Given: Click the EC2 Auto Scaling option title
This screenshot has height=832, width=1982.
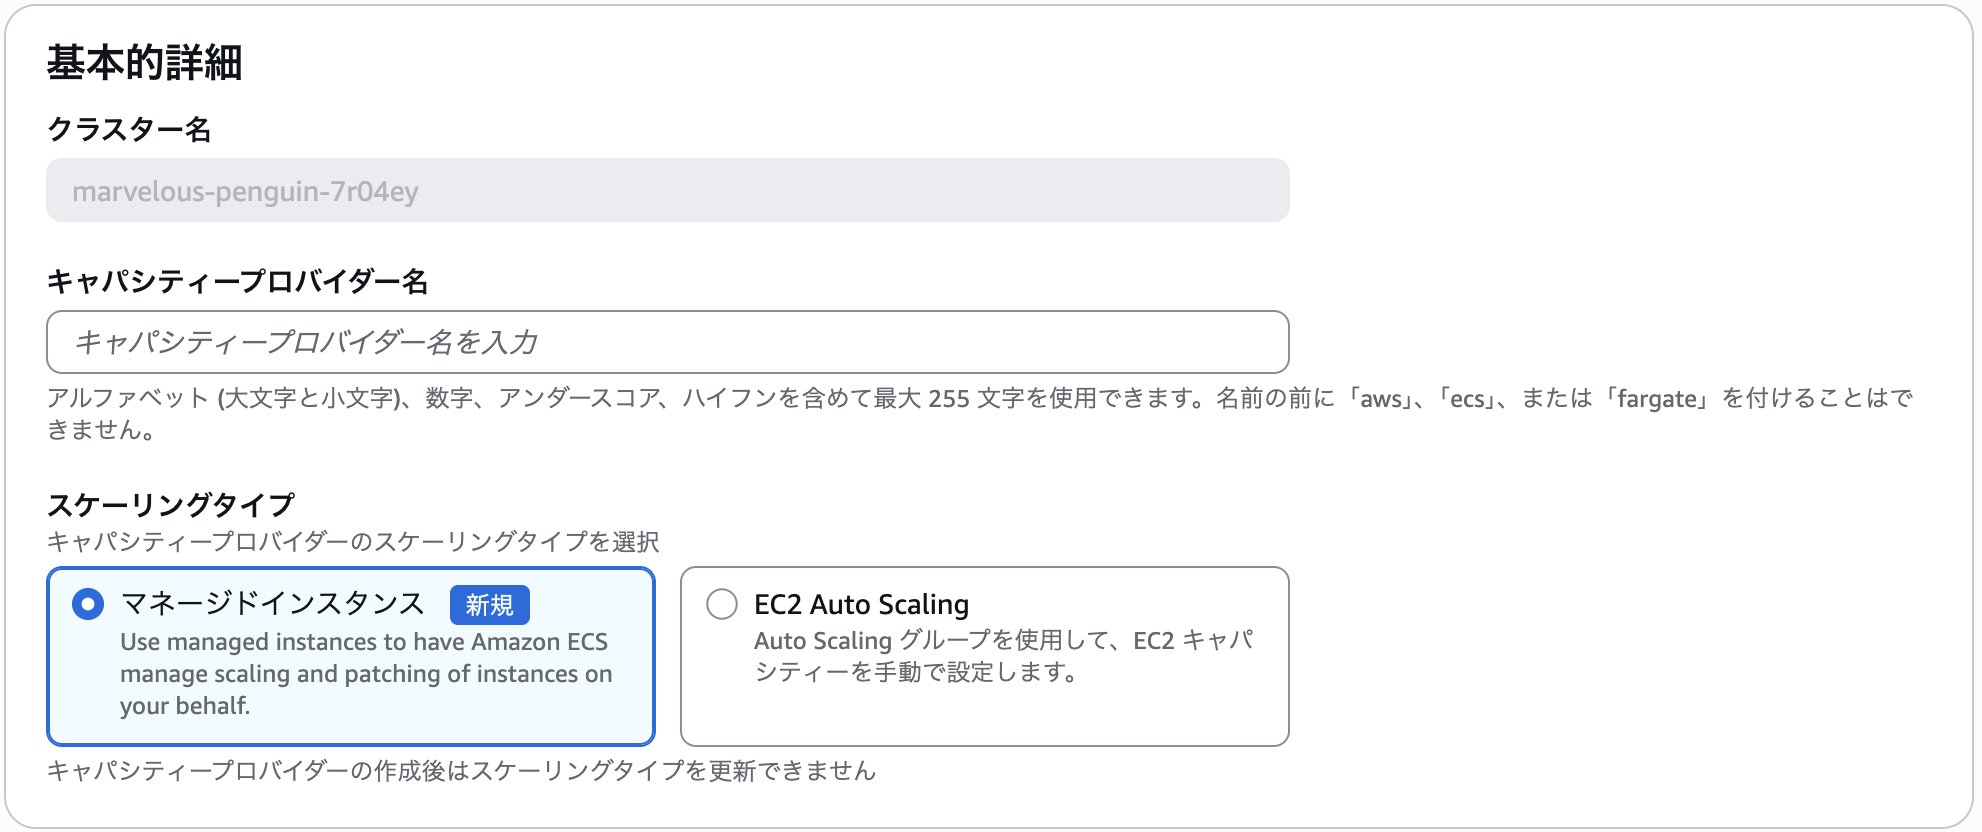Looking at the screenshot, I should (x=861, y=604).
